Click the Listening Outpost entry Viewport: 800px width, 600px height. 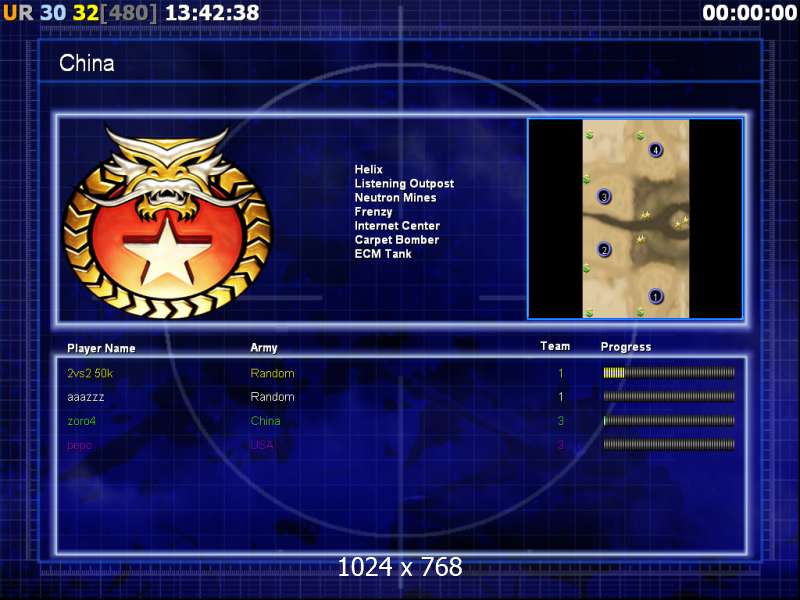pos(404,183)
